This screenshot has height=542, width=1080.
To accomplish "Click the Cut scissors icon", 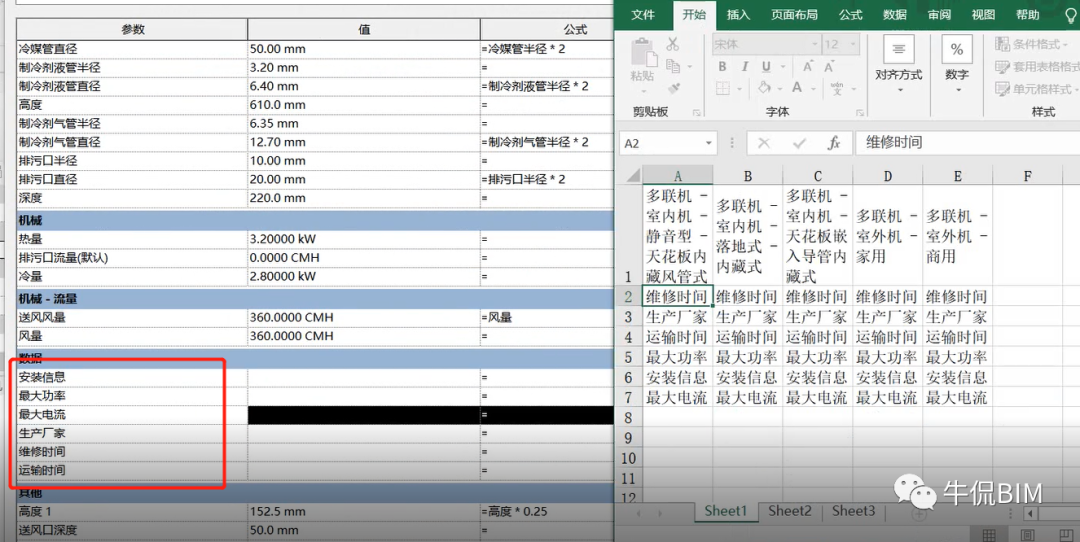I will 672,44.
